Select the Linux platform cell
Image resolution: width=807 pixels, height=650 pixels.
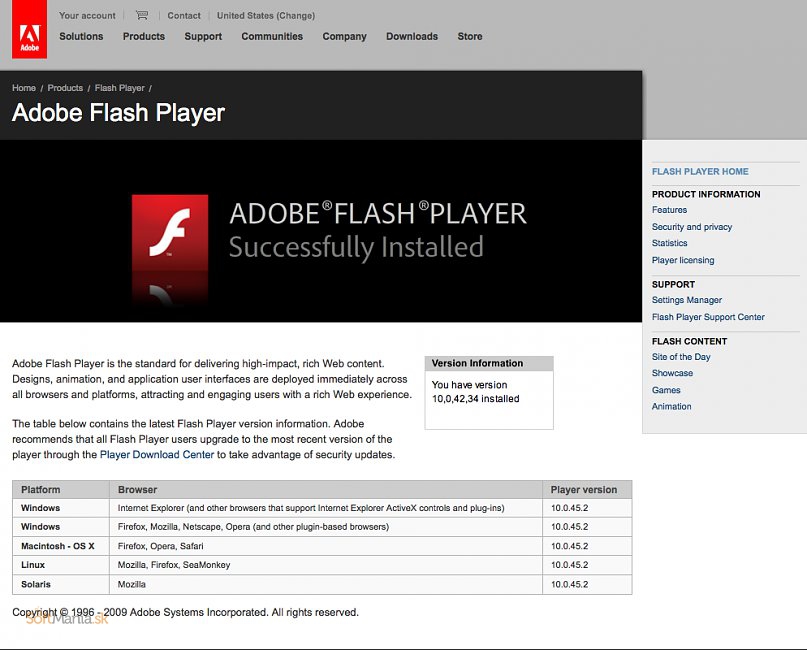(61, 565)
